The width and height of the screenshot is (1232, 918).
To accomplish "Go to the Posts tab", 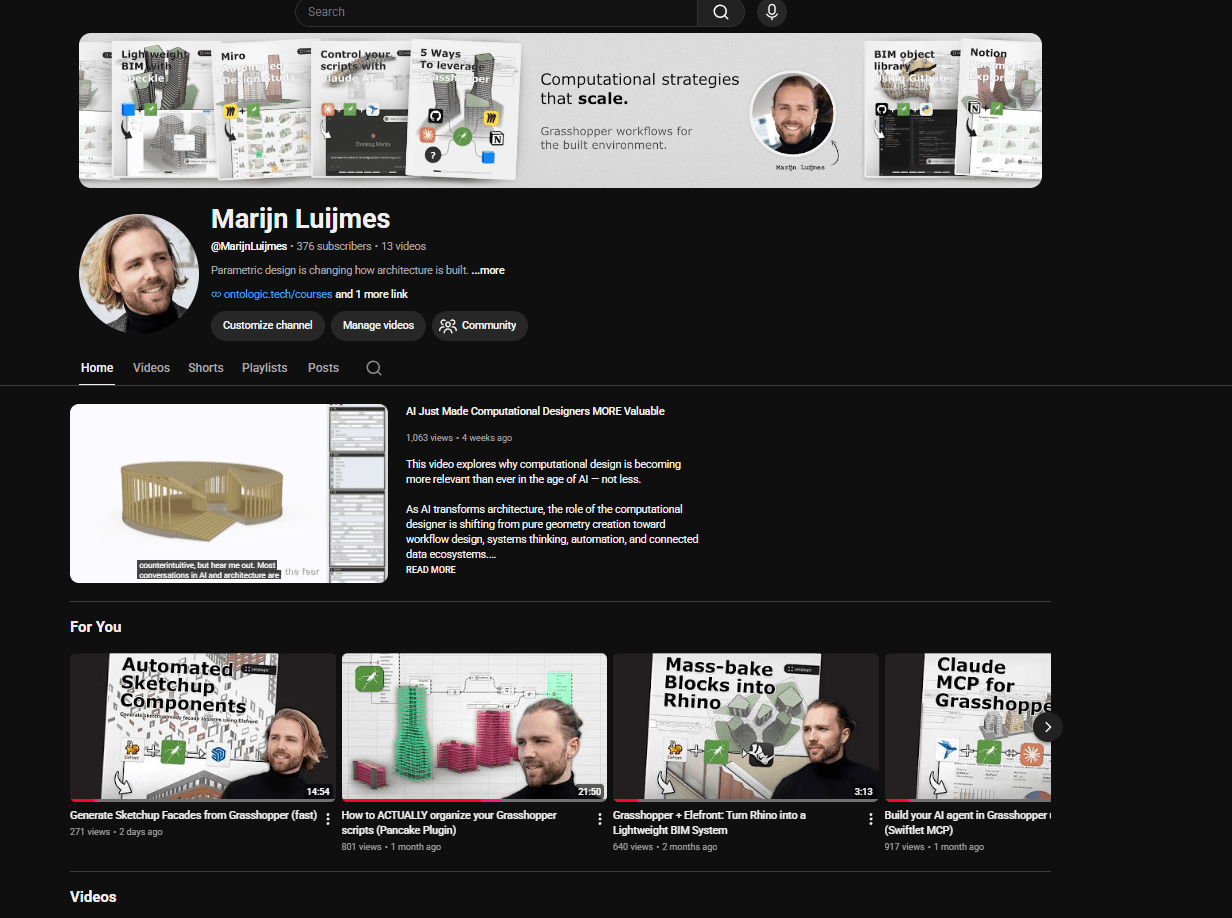I will 323,368.
